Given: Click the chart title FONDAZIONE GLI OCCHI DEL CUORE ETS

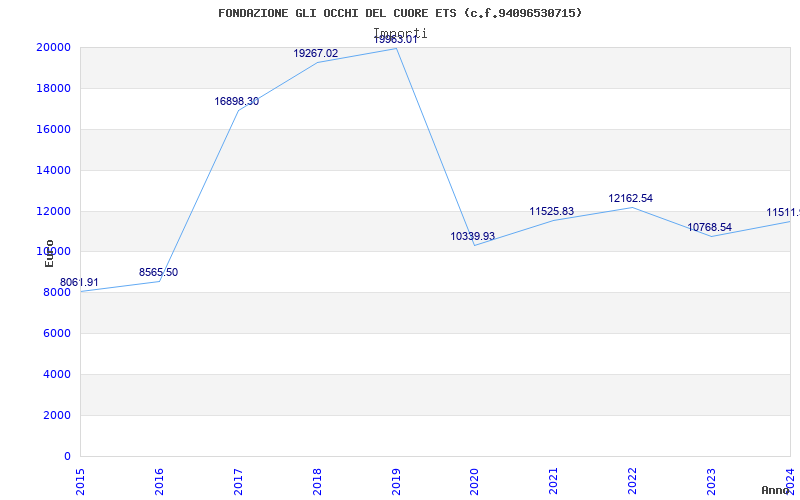Looking at the screenshot, I should (400, 13).
